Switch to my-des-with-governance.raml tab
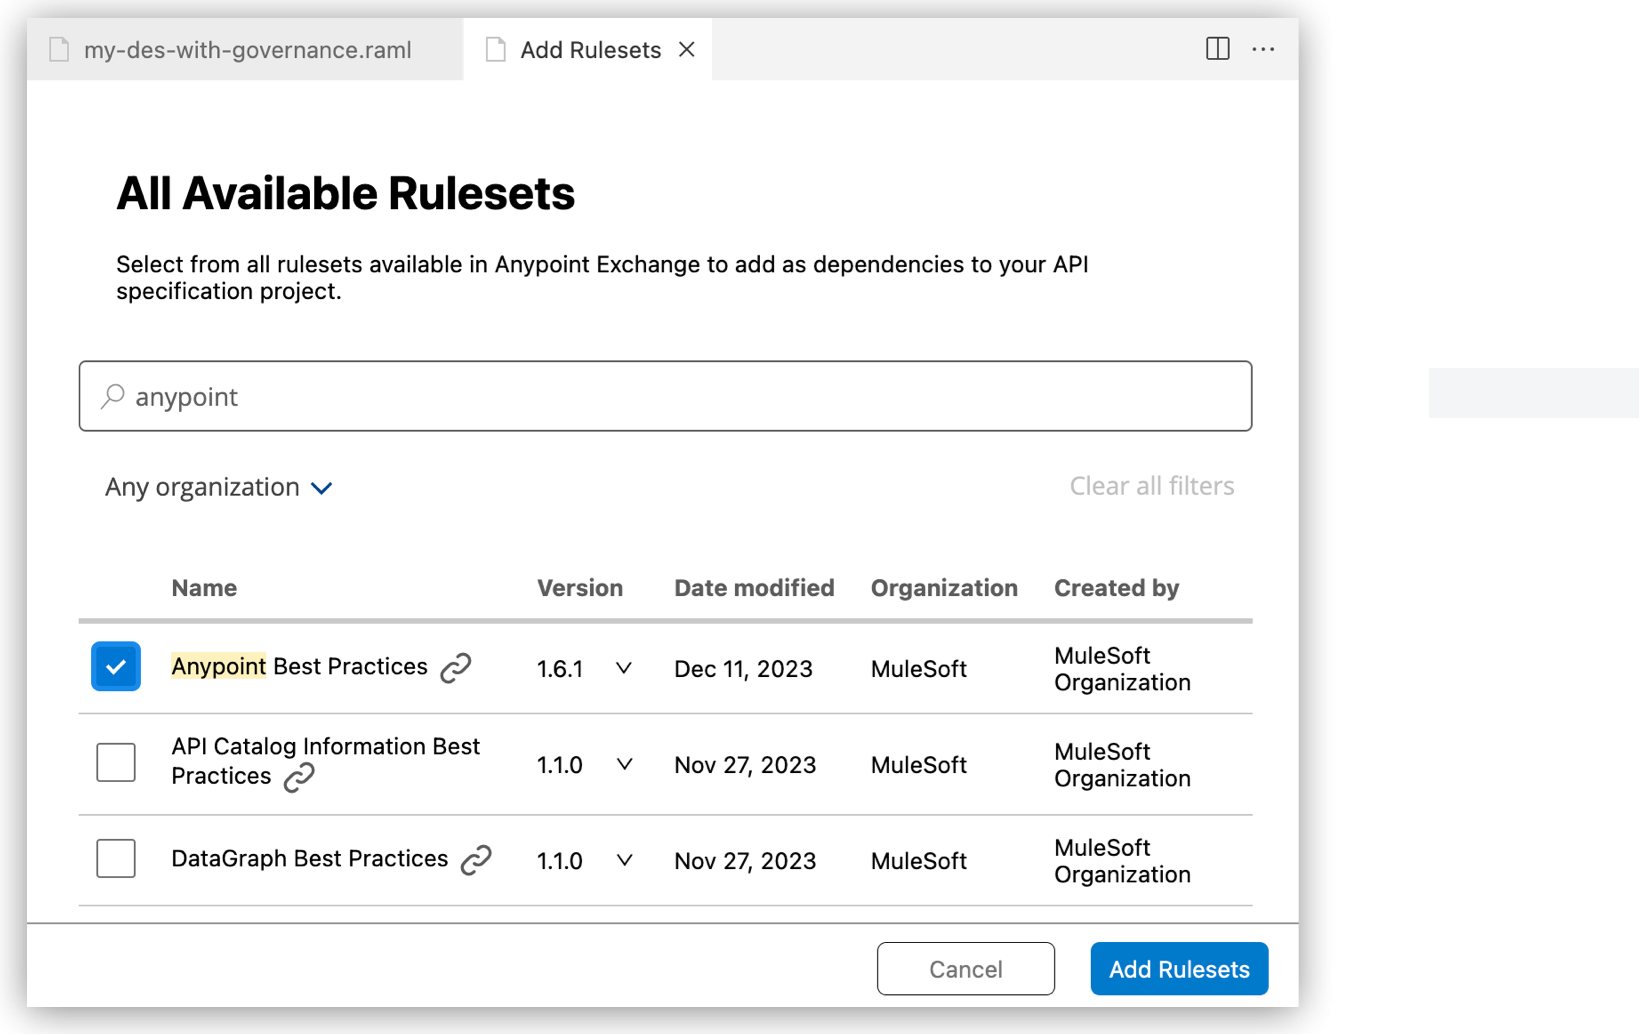1640x1034 pixels. tap(247, 50)
